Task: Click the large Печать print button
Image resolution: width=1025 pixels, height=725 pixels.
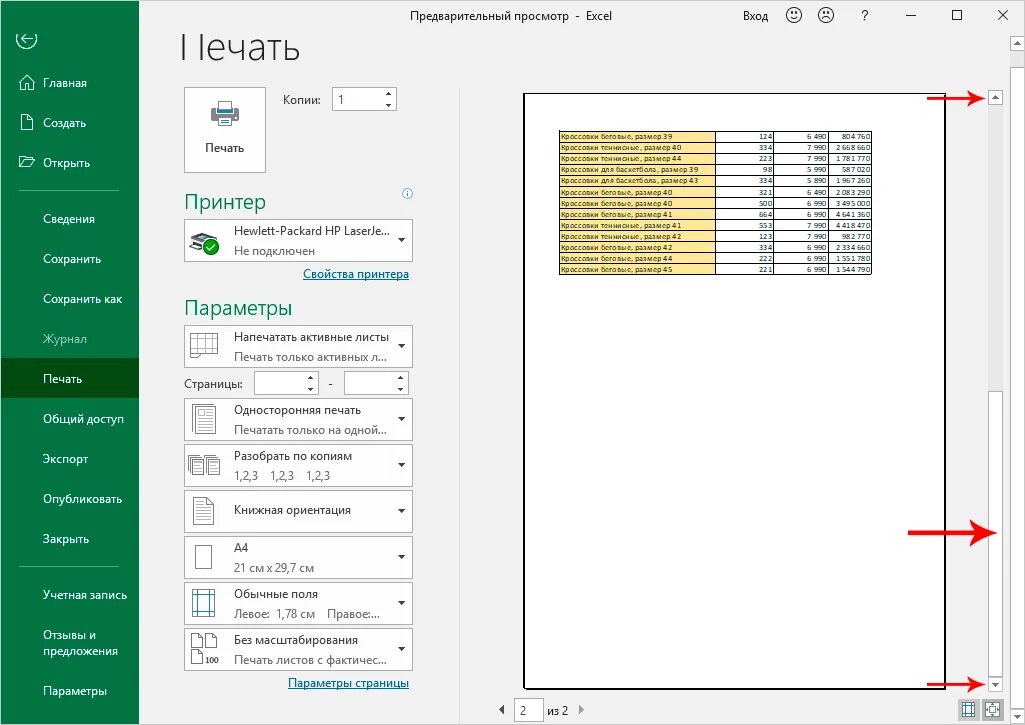Action: tap(225, 130)
